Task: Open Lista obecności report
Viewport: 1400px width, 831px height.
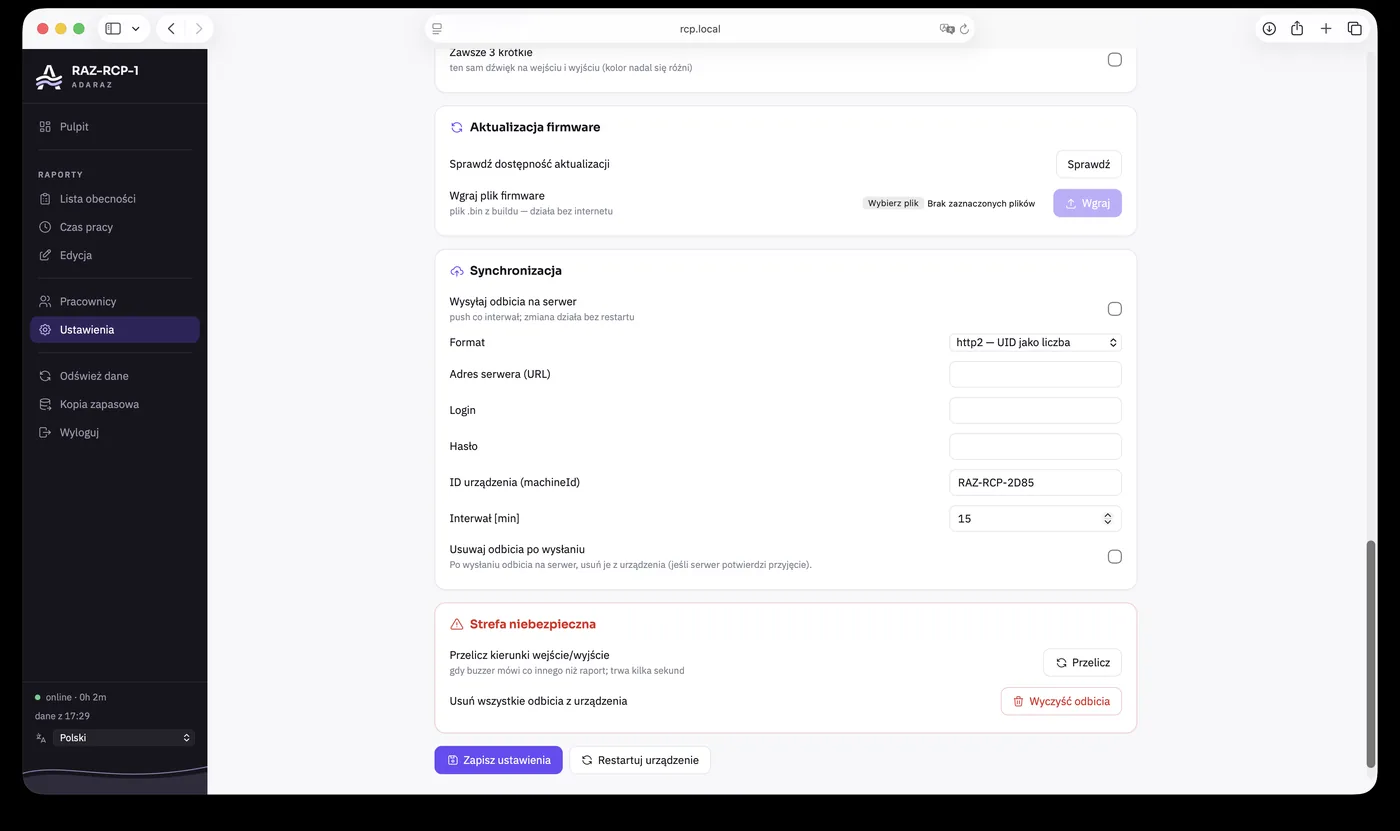Action: click(x=115, y=199)
